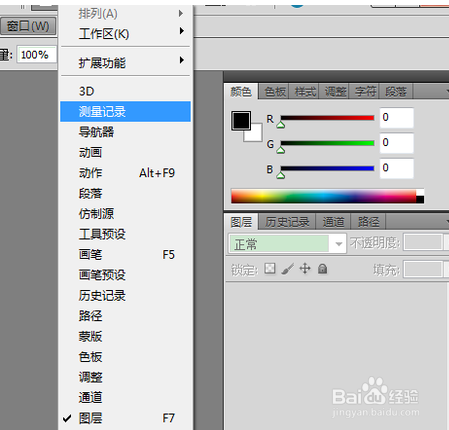Open the 正常 blend mode dropdown
449x430 pixels.
pos(287,244)
